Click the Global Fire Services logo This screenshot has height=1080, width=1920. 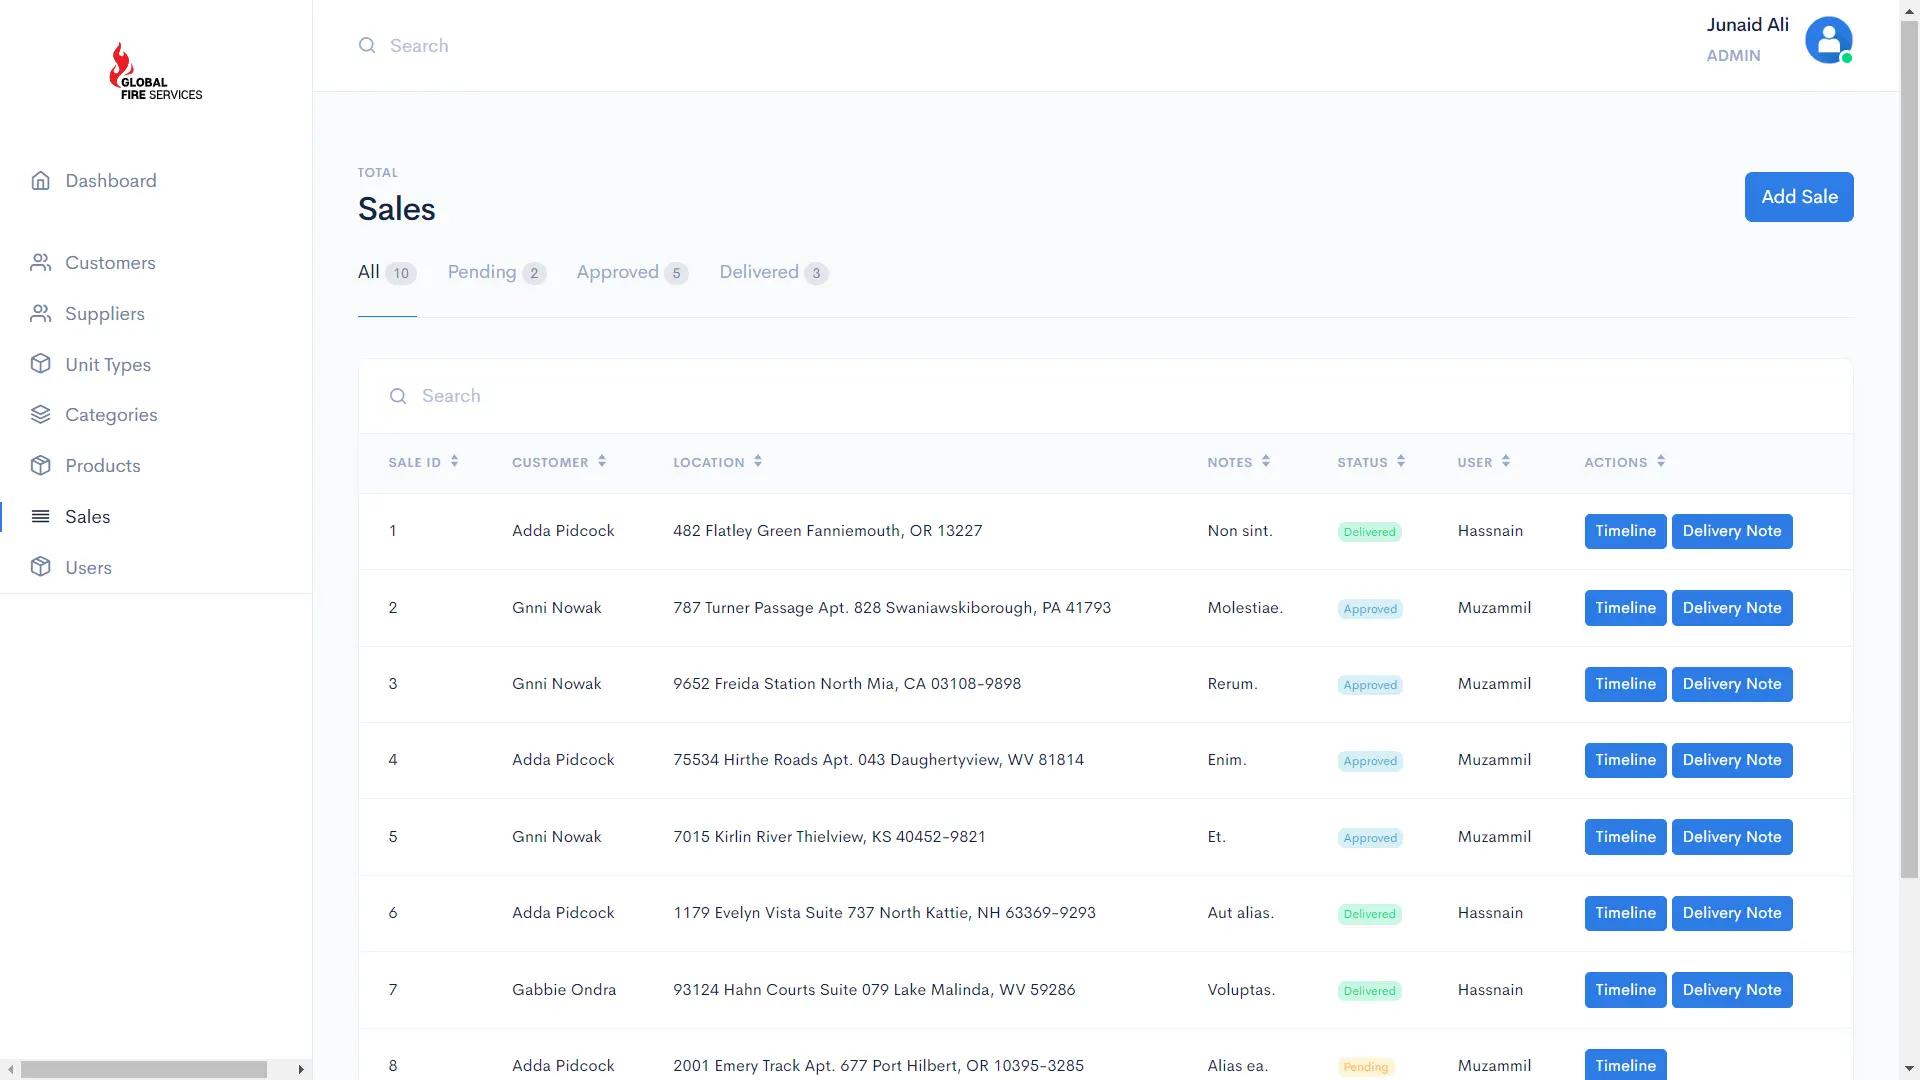point(155,72)
